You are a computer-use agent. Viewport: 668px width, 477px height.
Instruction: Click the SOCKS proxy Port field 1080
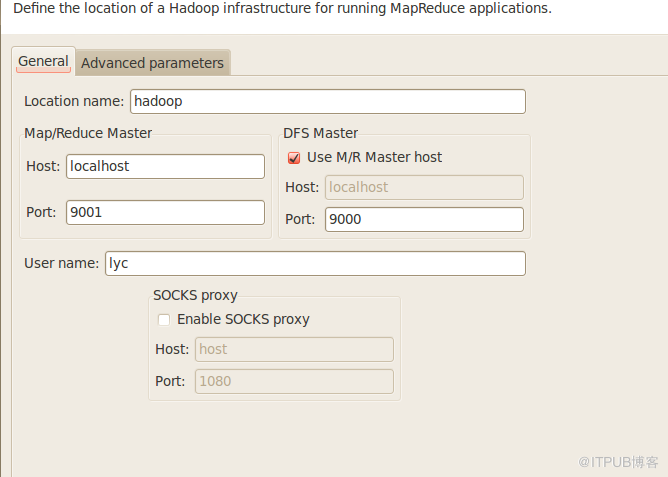tap(294, 381)
